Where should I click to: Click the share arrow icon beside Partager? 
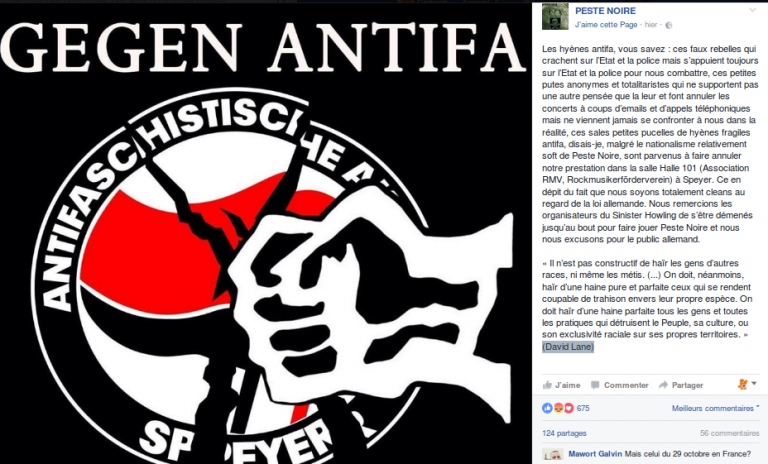663,385
